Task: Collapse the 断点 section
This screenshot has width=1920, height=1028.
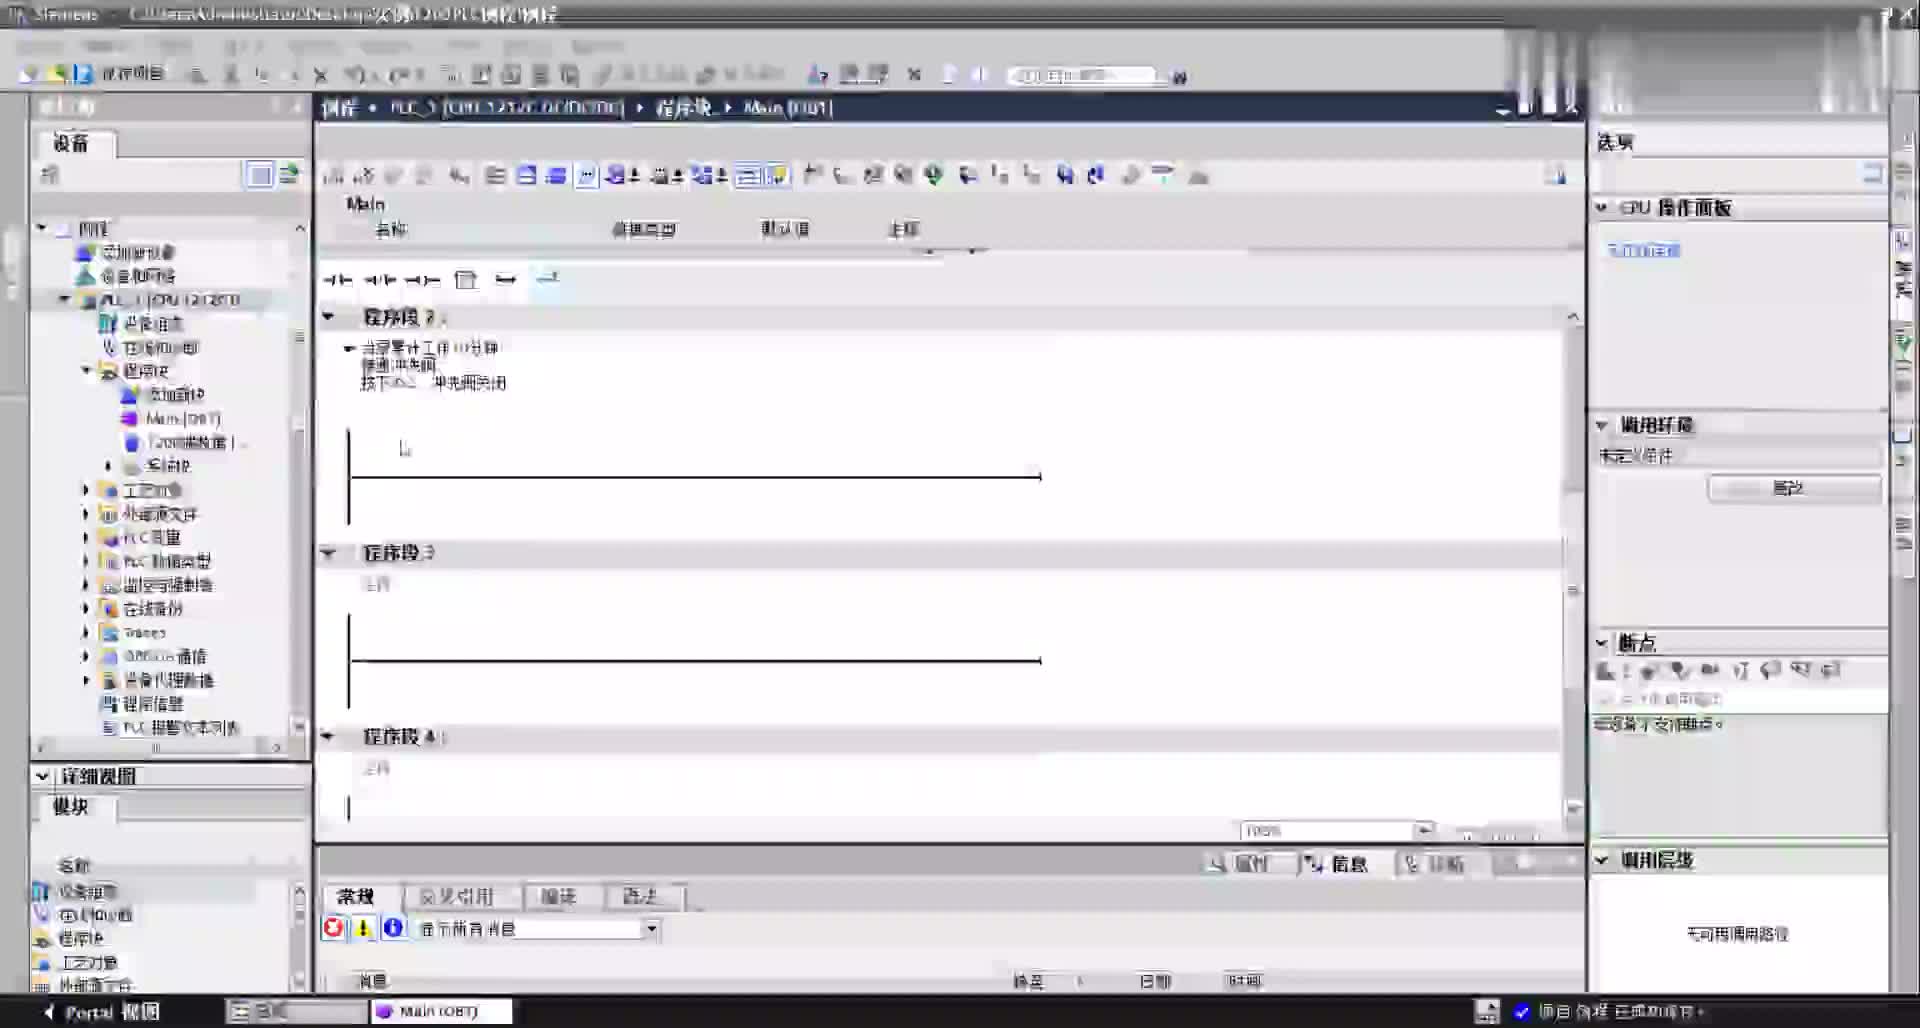Action: (1602, 643)
